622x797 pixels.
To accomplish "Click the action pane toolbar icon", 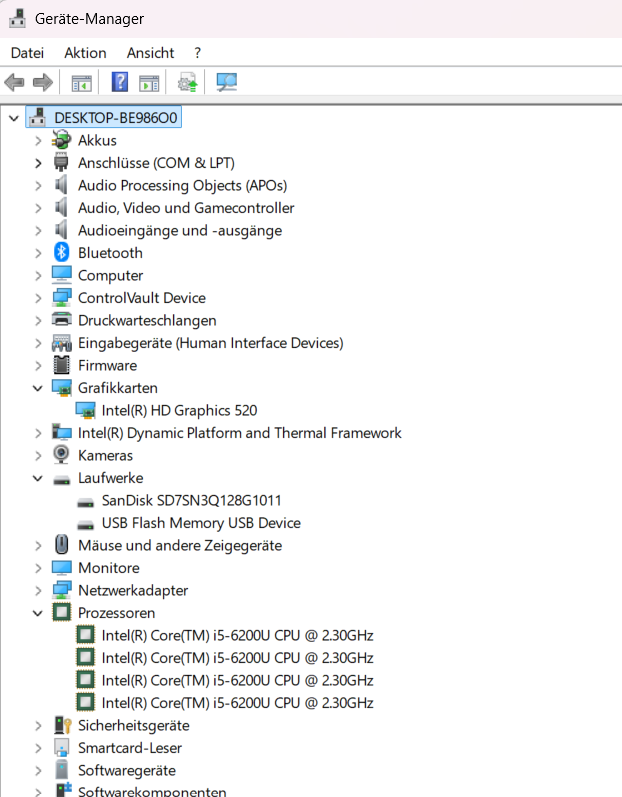I will tap(149, 82).
